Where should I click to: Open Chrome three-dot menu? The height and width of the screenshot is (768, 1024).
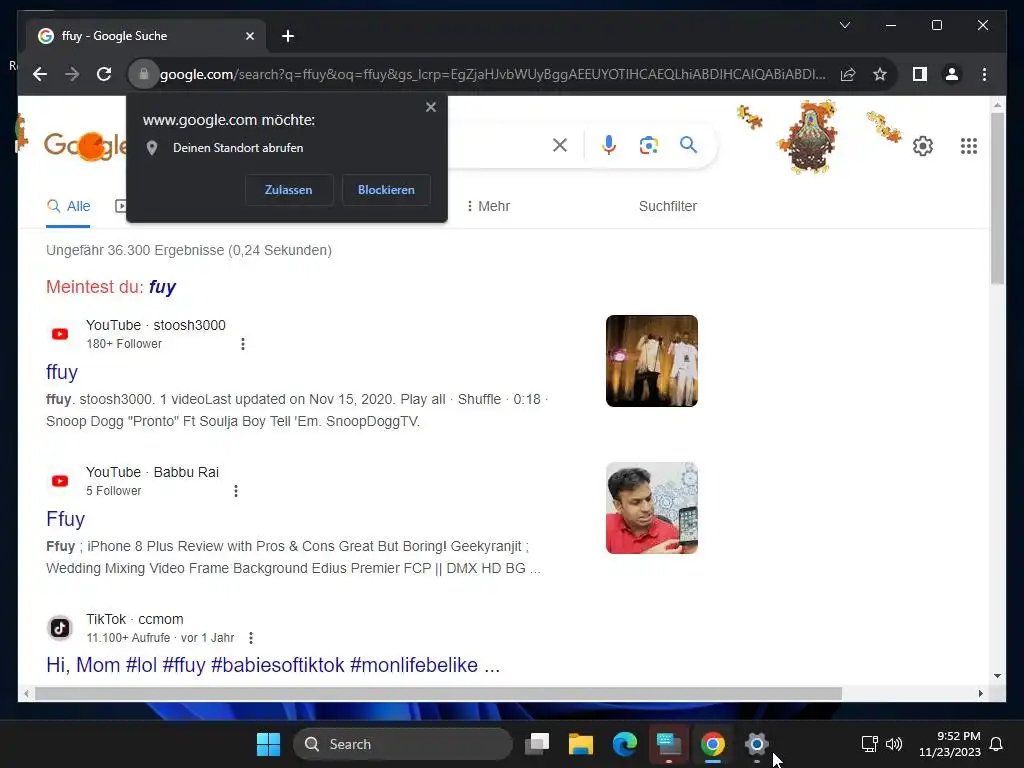984,74
